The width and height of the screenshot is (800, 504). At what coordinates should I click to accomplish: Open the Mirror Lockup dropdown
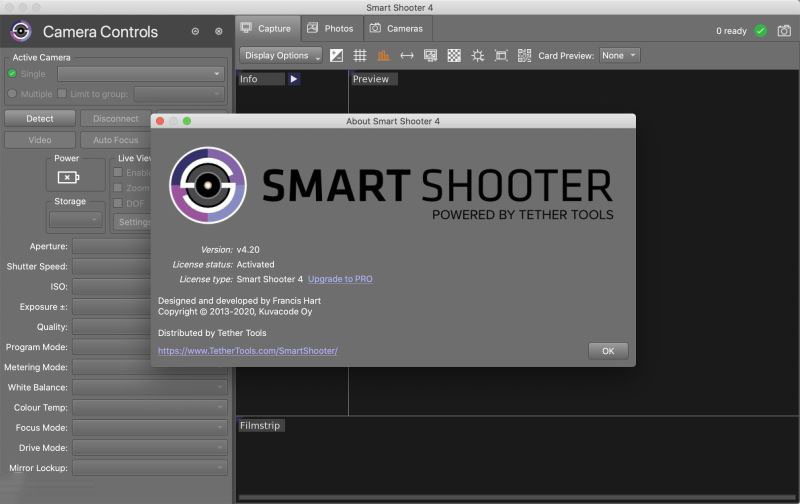[149, 468]
